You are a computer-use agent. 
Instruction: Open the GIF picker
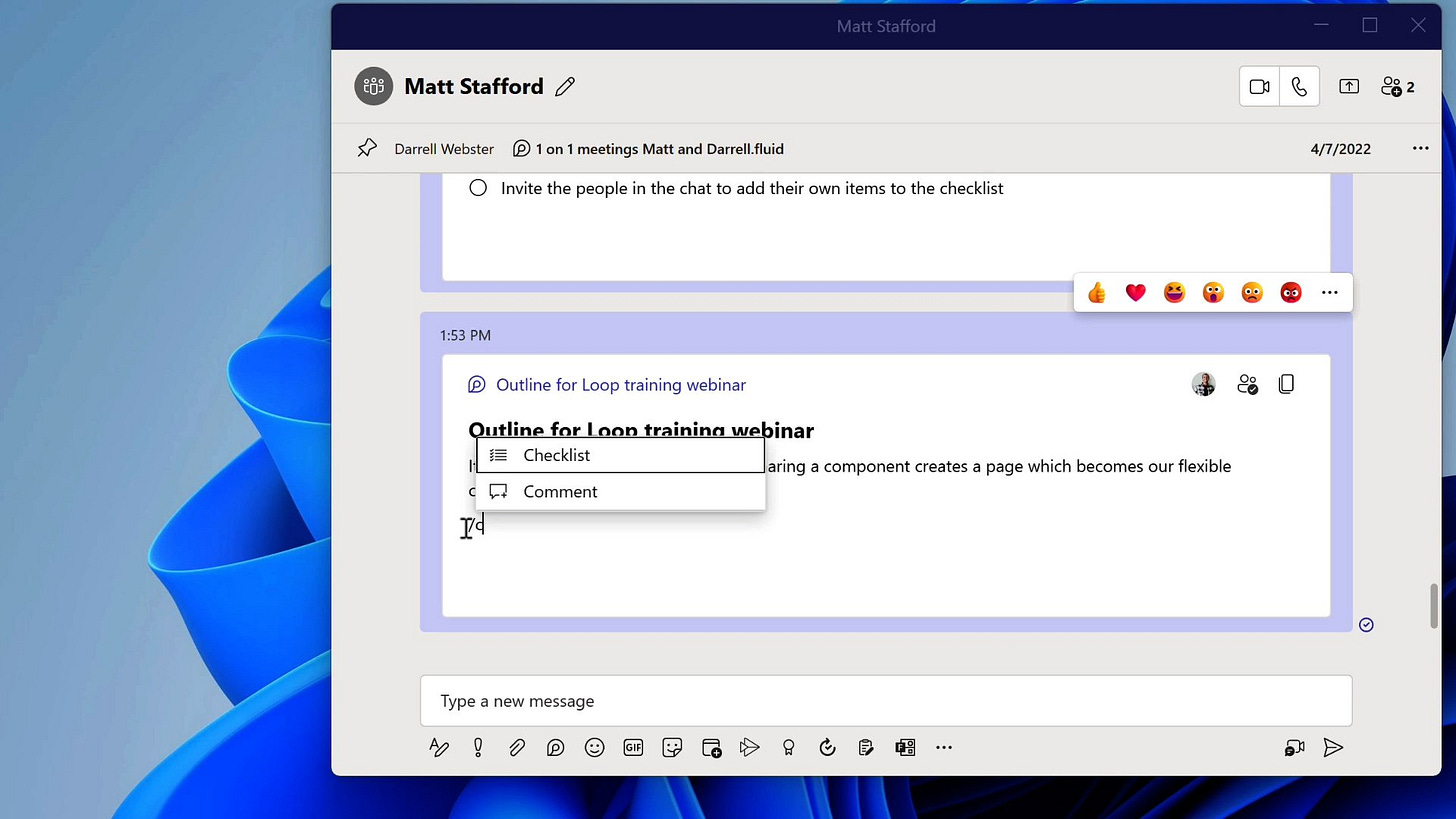click(633, 747)
